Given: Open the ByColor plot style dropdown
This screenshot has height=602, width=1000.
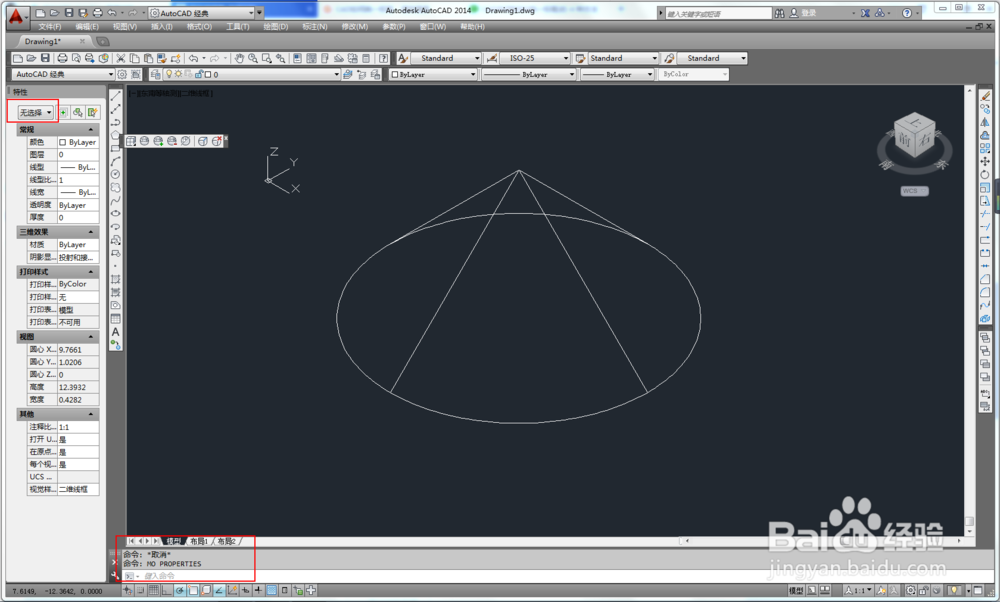Looking at the screenshot, I should coord(694,75).
